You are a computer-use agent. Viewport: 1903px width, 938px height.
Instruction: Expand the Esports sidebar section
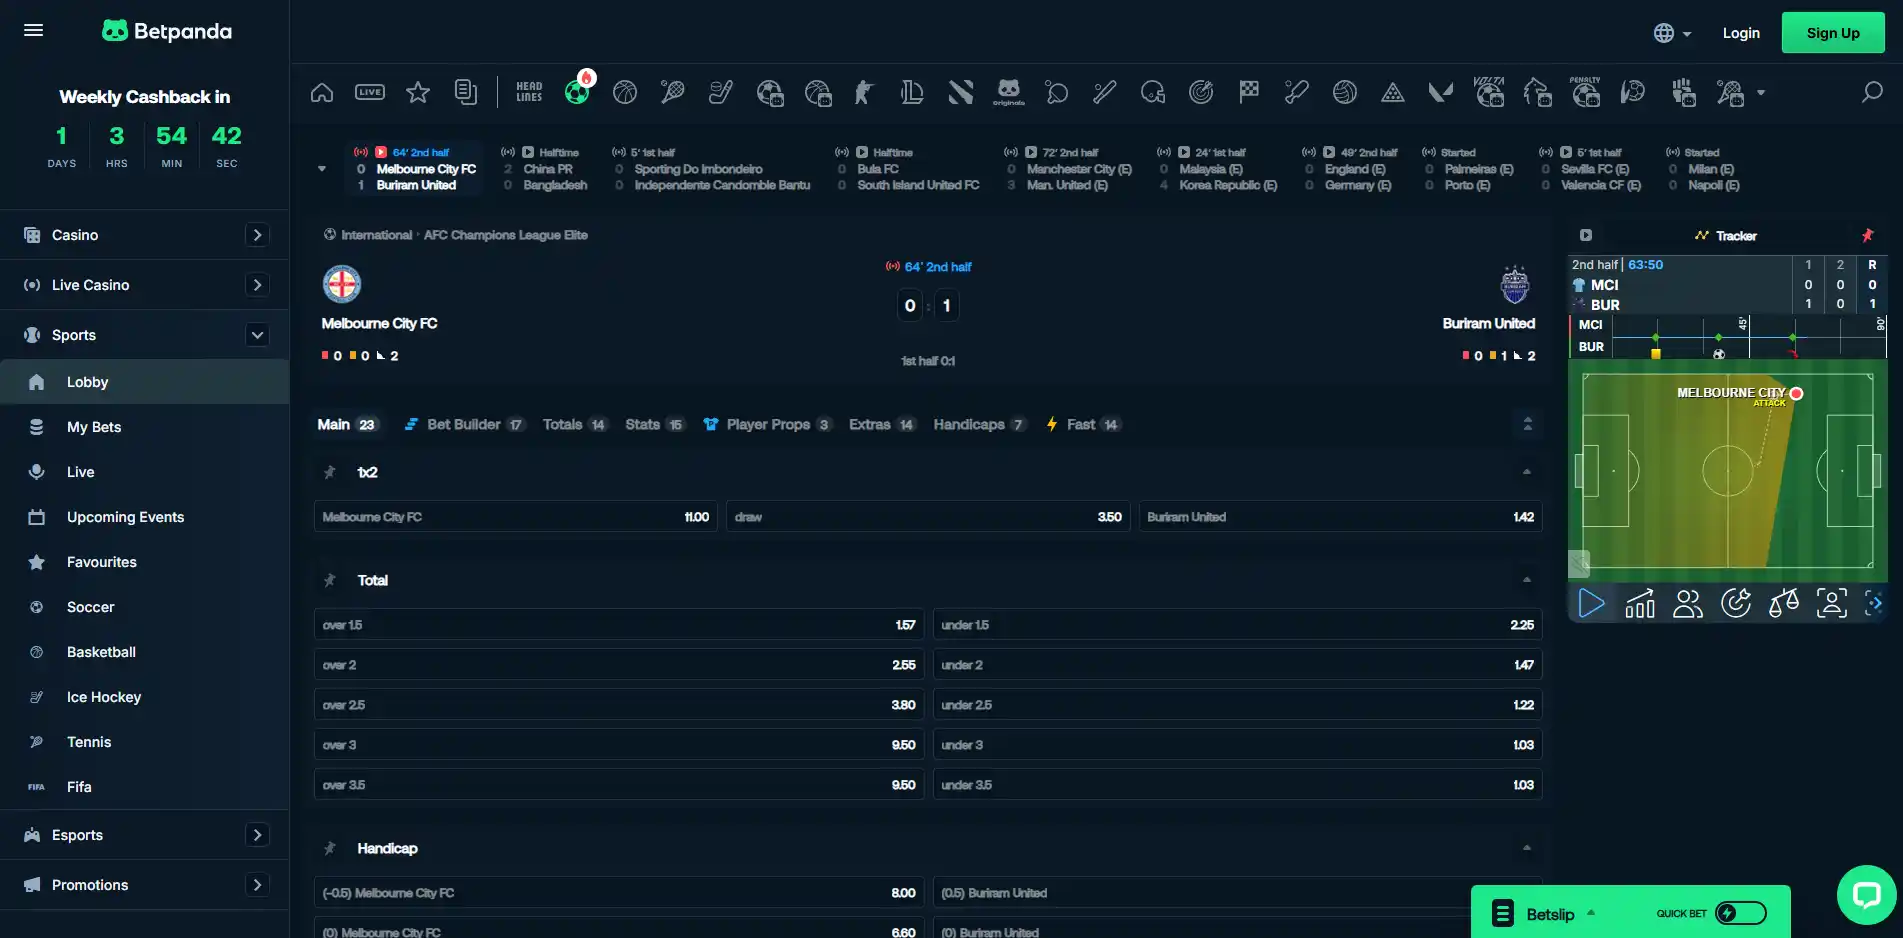[257, 835]
